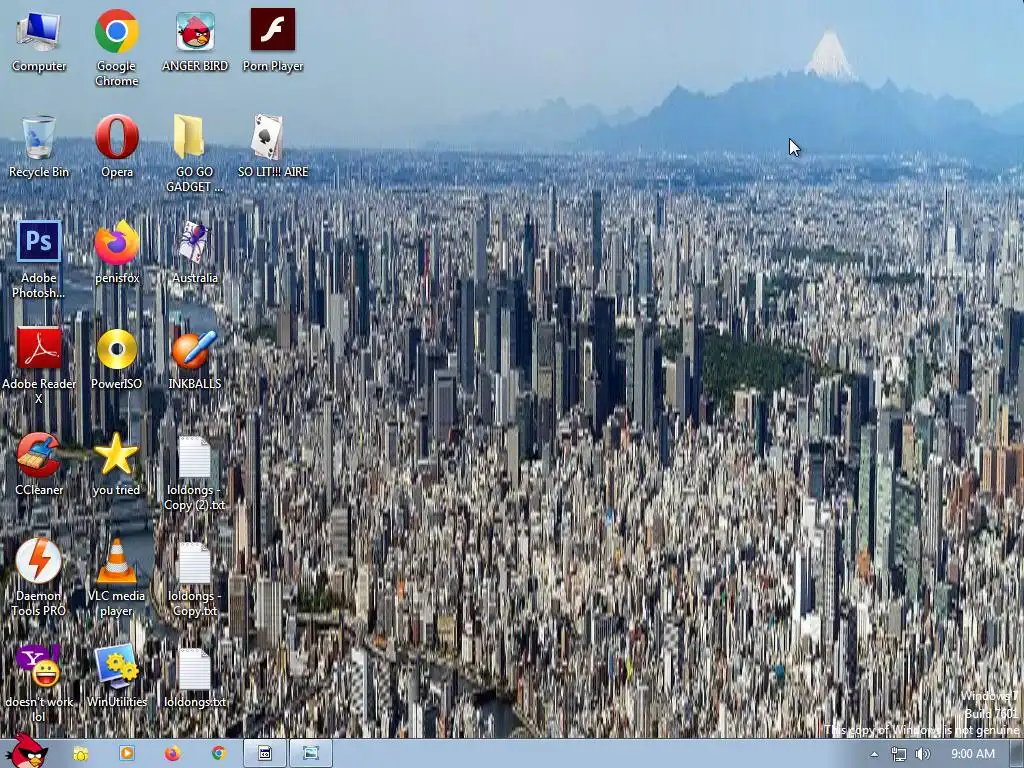Viewport: 1024px width, 768px height.
Task: Switch to the picture viewer taskbar app
Action: 311,754
